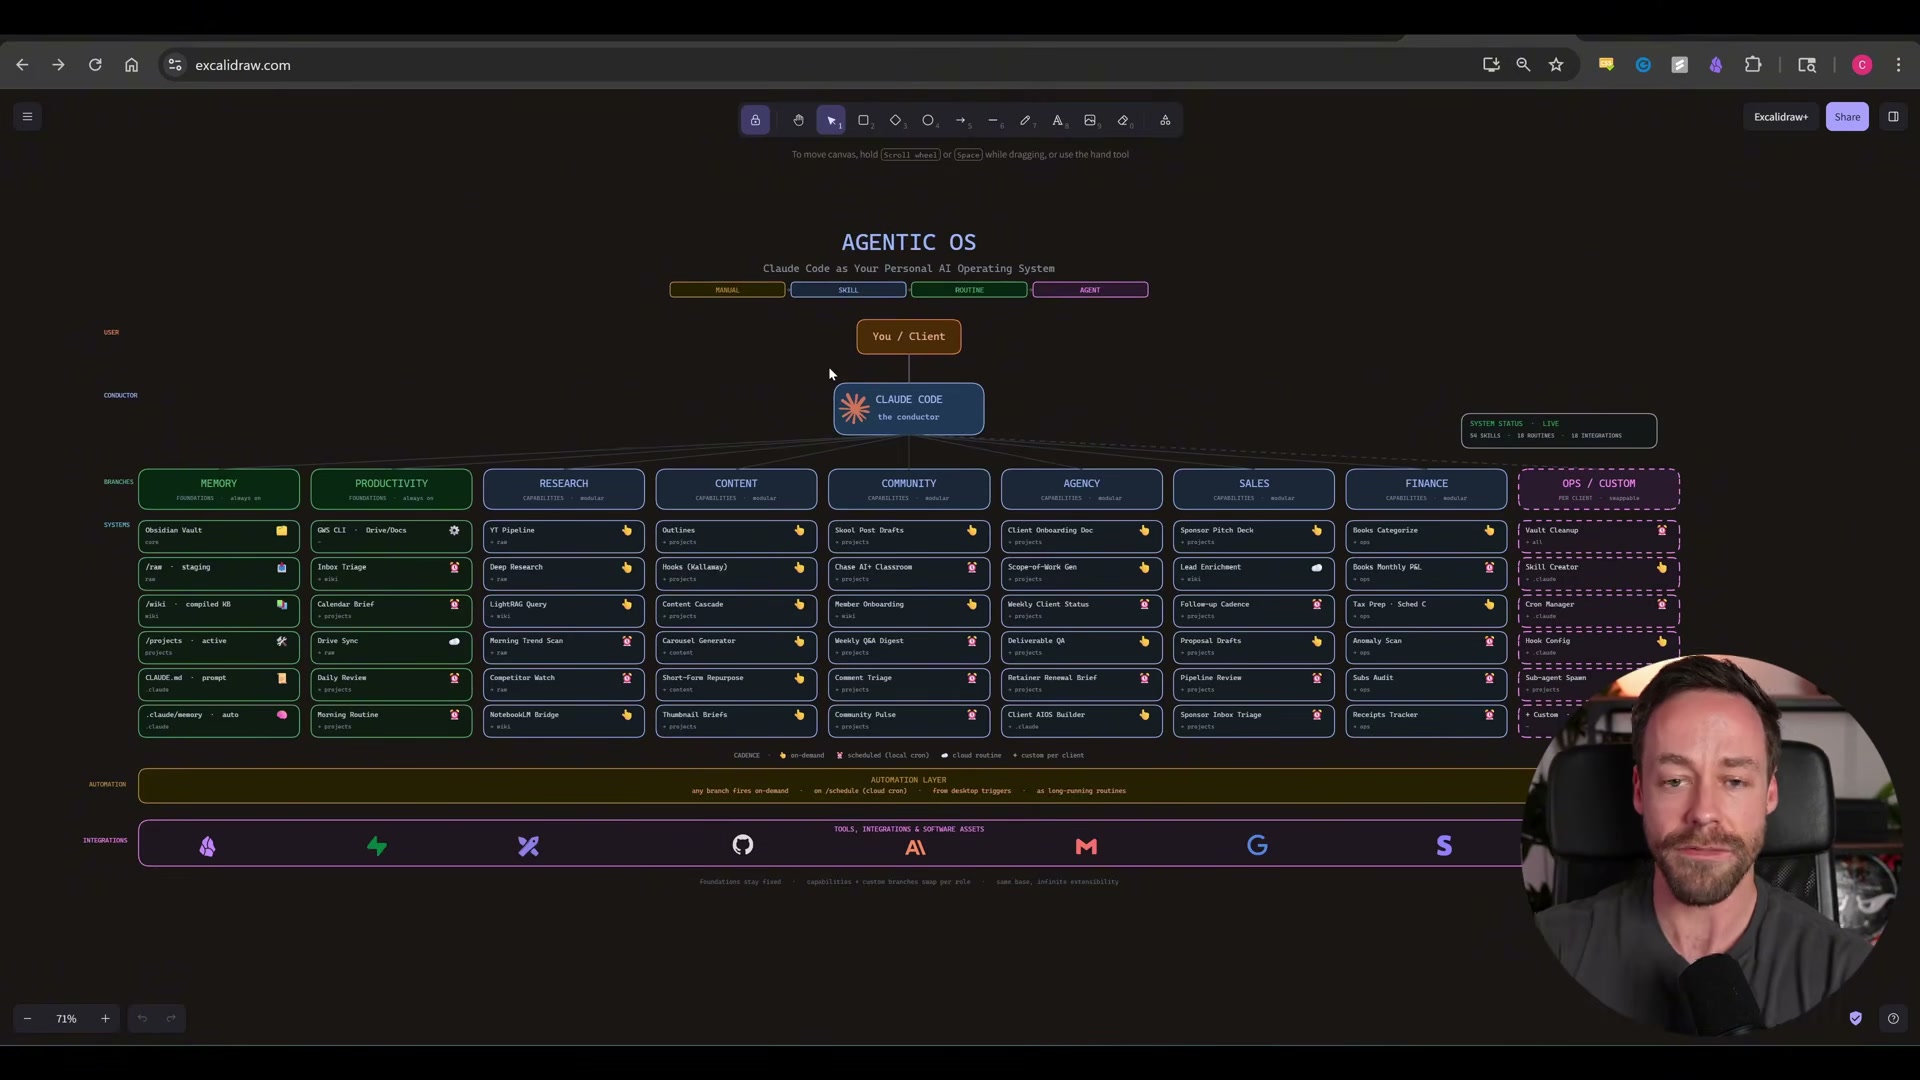Open the Chrome three-dot menu
1920x1080 pixels.
[x=1898, y=65]
